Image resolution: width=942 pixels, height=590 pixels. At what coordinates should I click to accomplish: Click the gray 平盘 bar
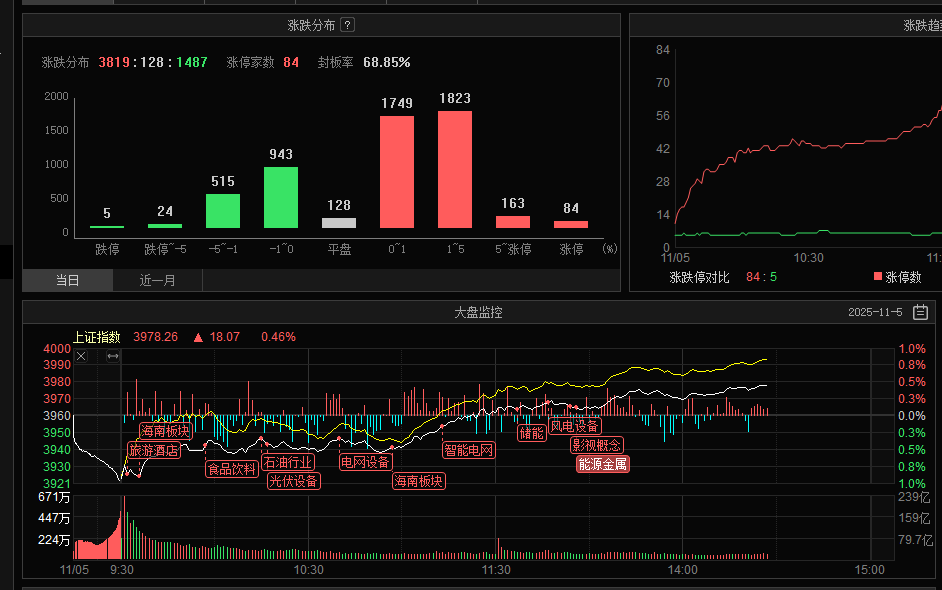click(x=339, y=223)
